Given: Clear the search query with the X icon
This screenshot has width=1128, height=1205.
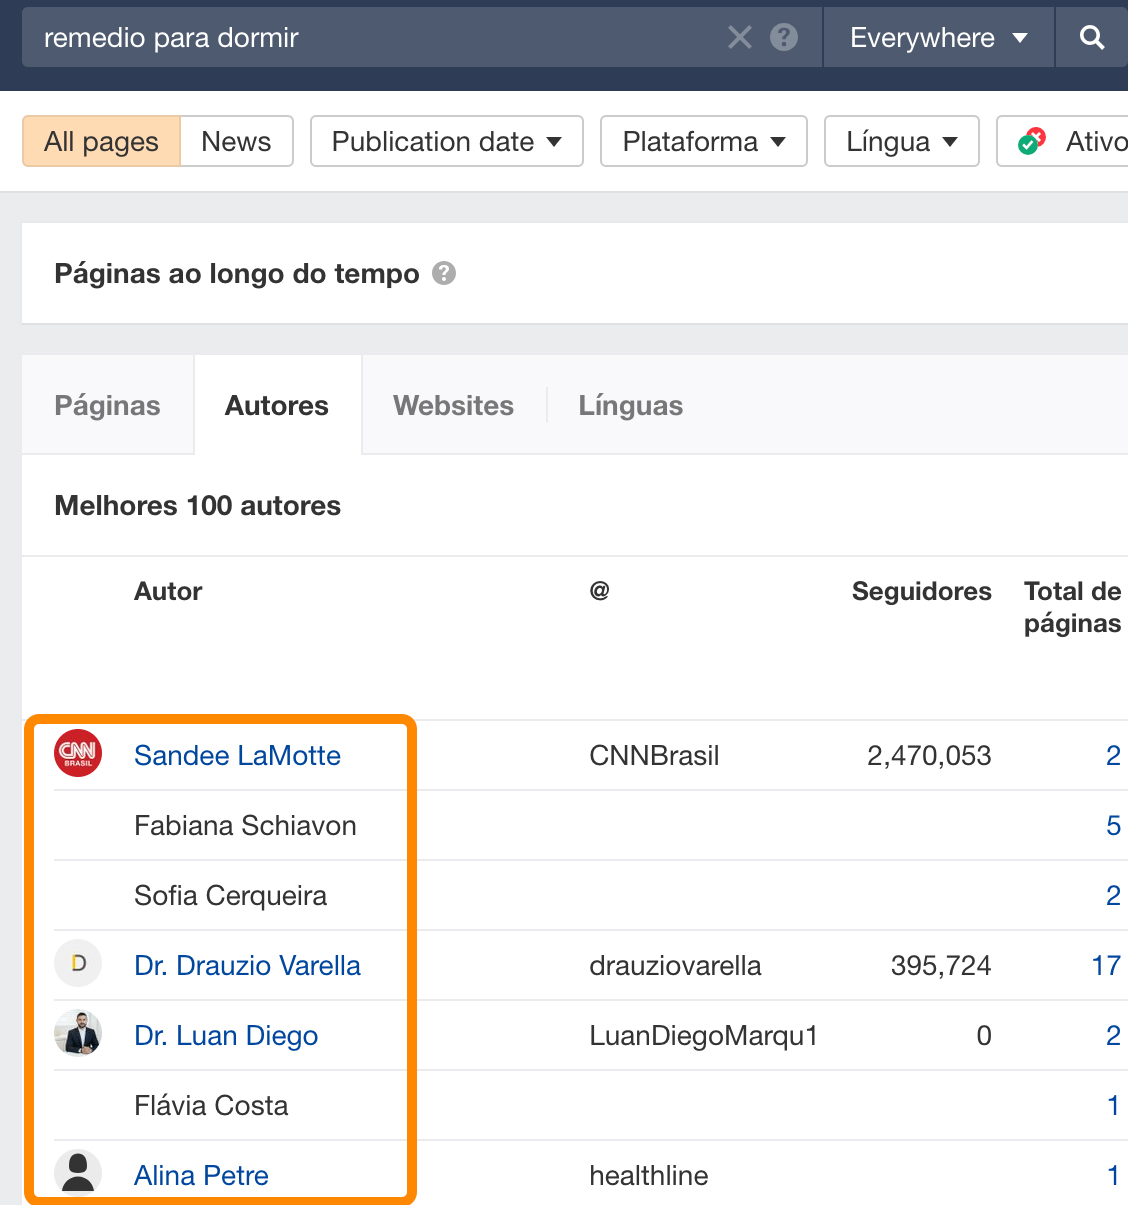Looking at the screenshot, I should (x=740, y=37).
